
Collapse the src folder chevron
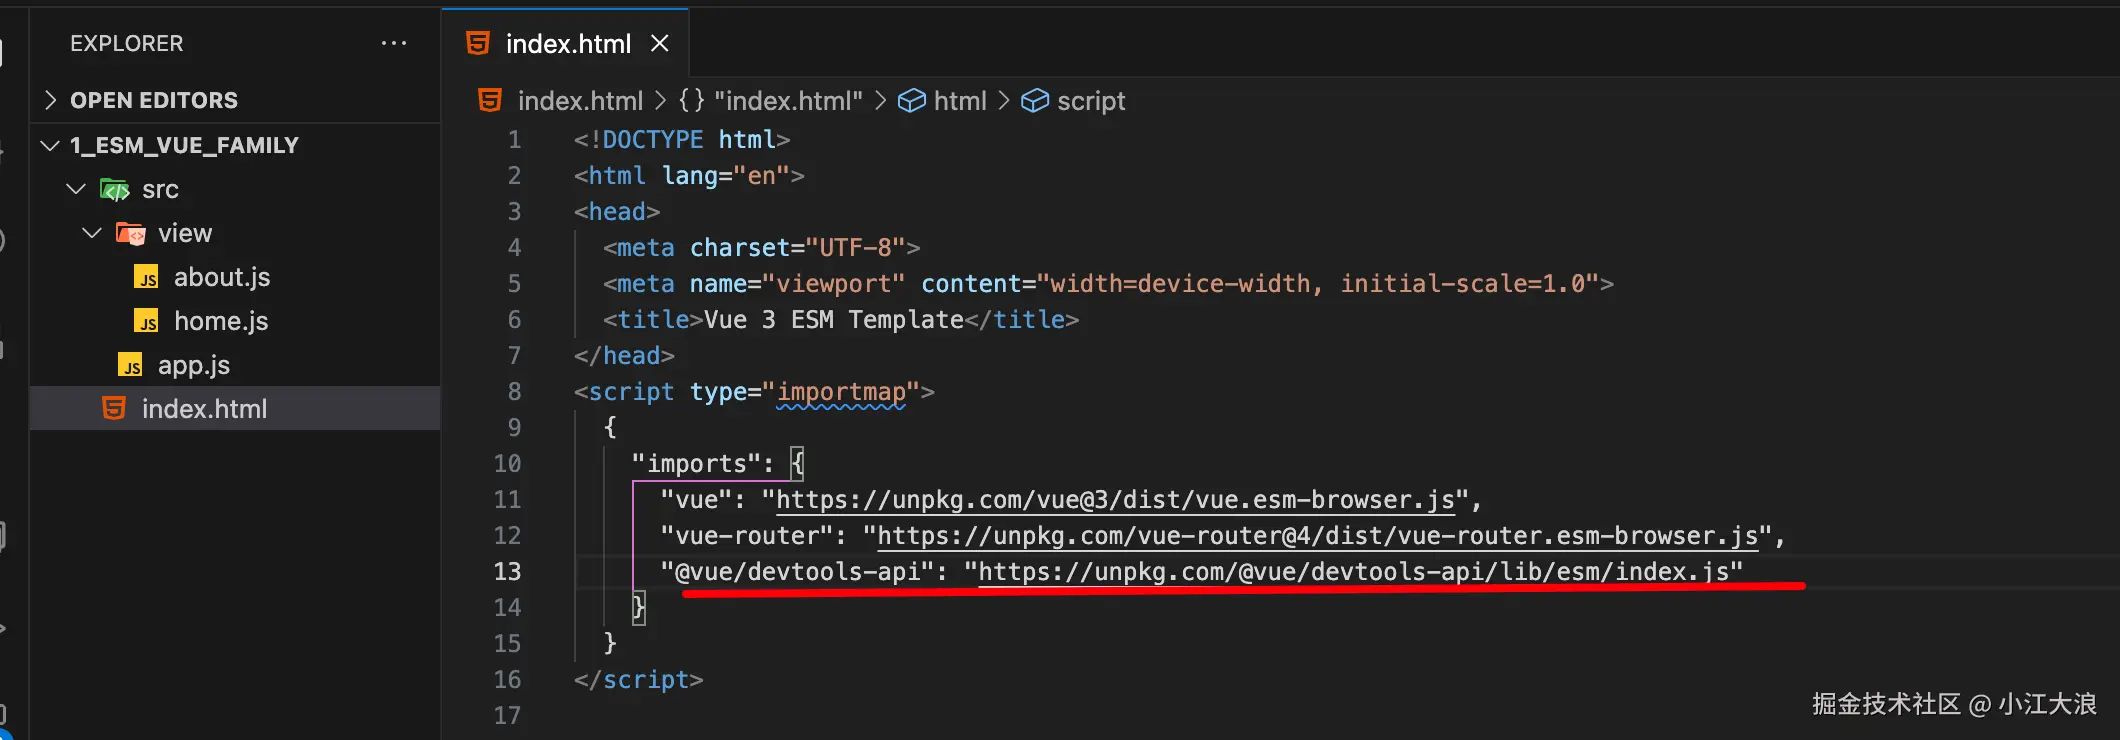pos(76,189)
